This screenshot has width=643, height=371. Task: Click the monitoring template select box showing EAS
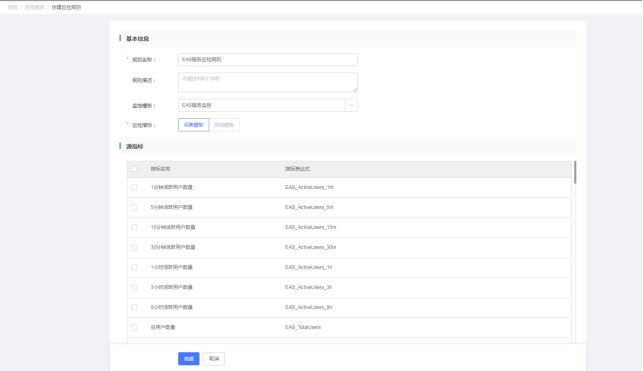click(x=268, y=105)
